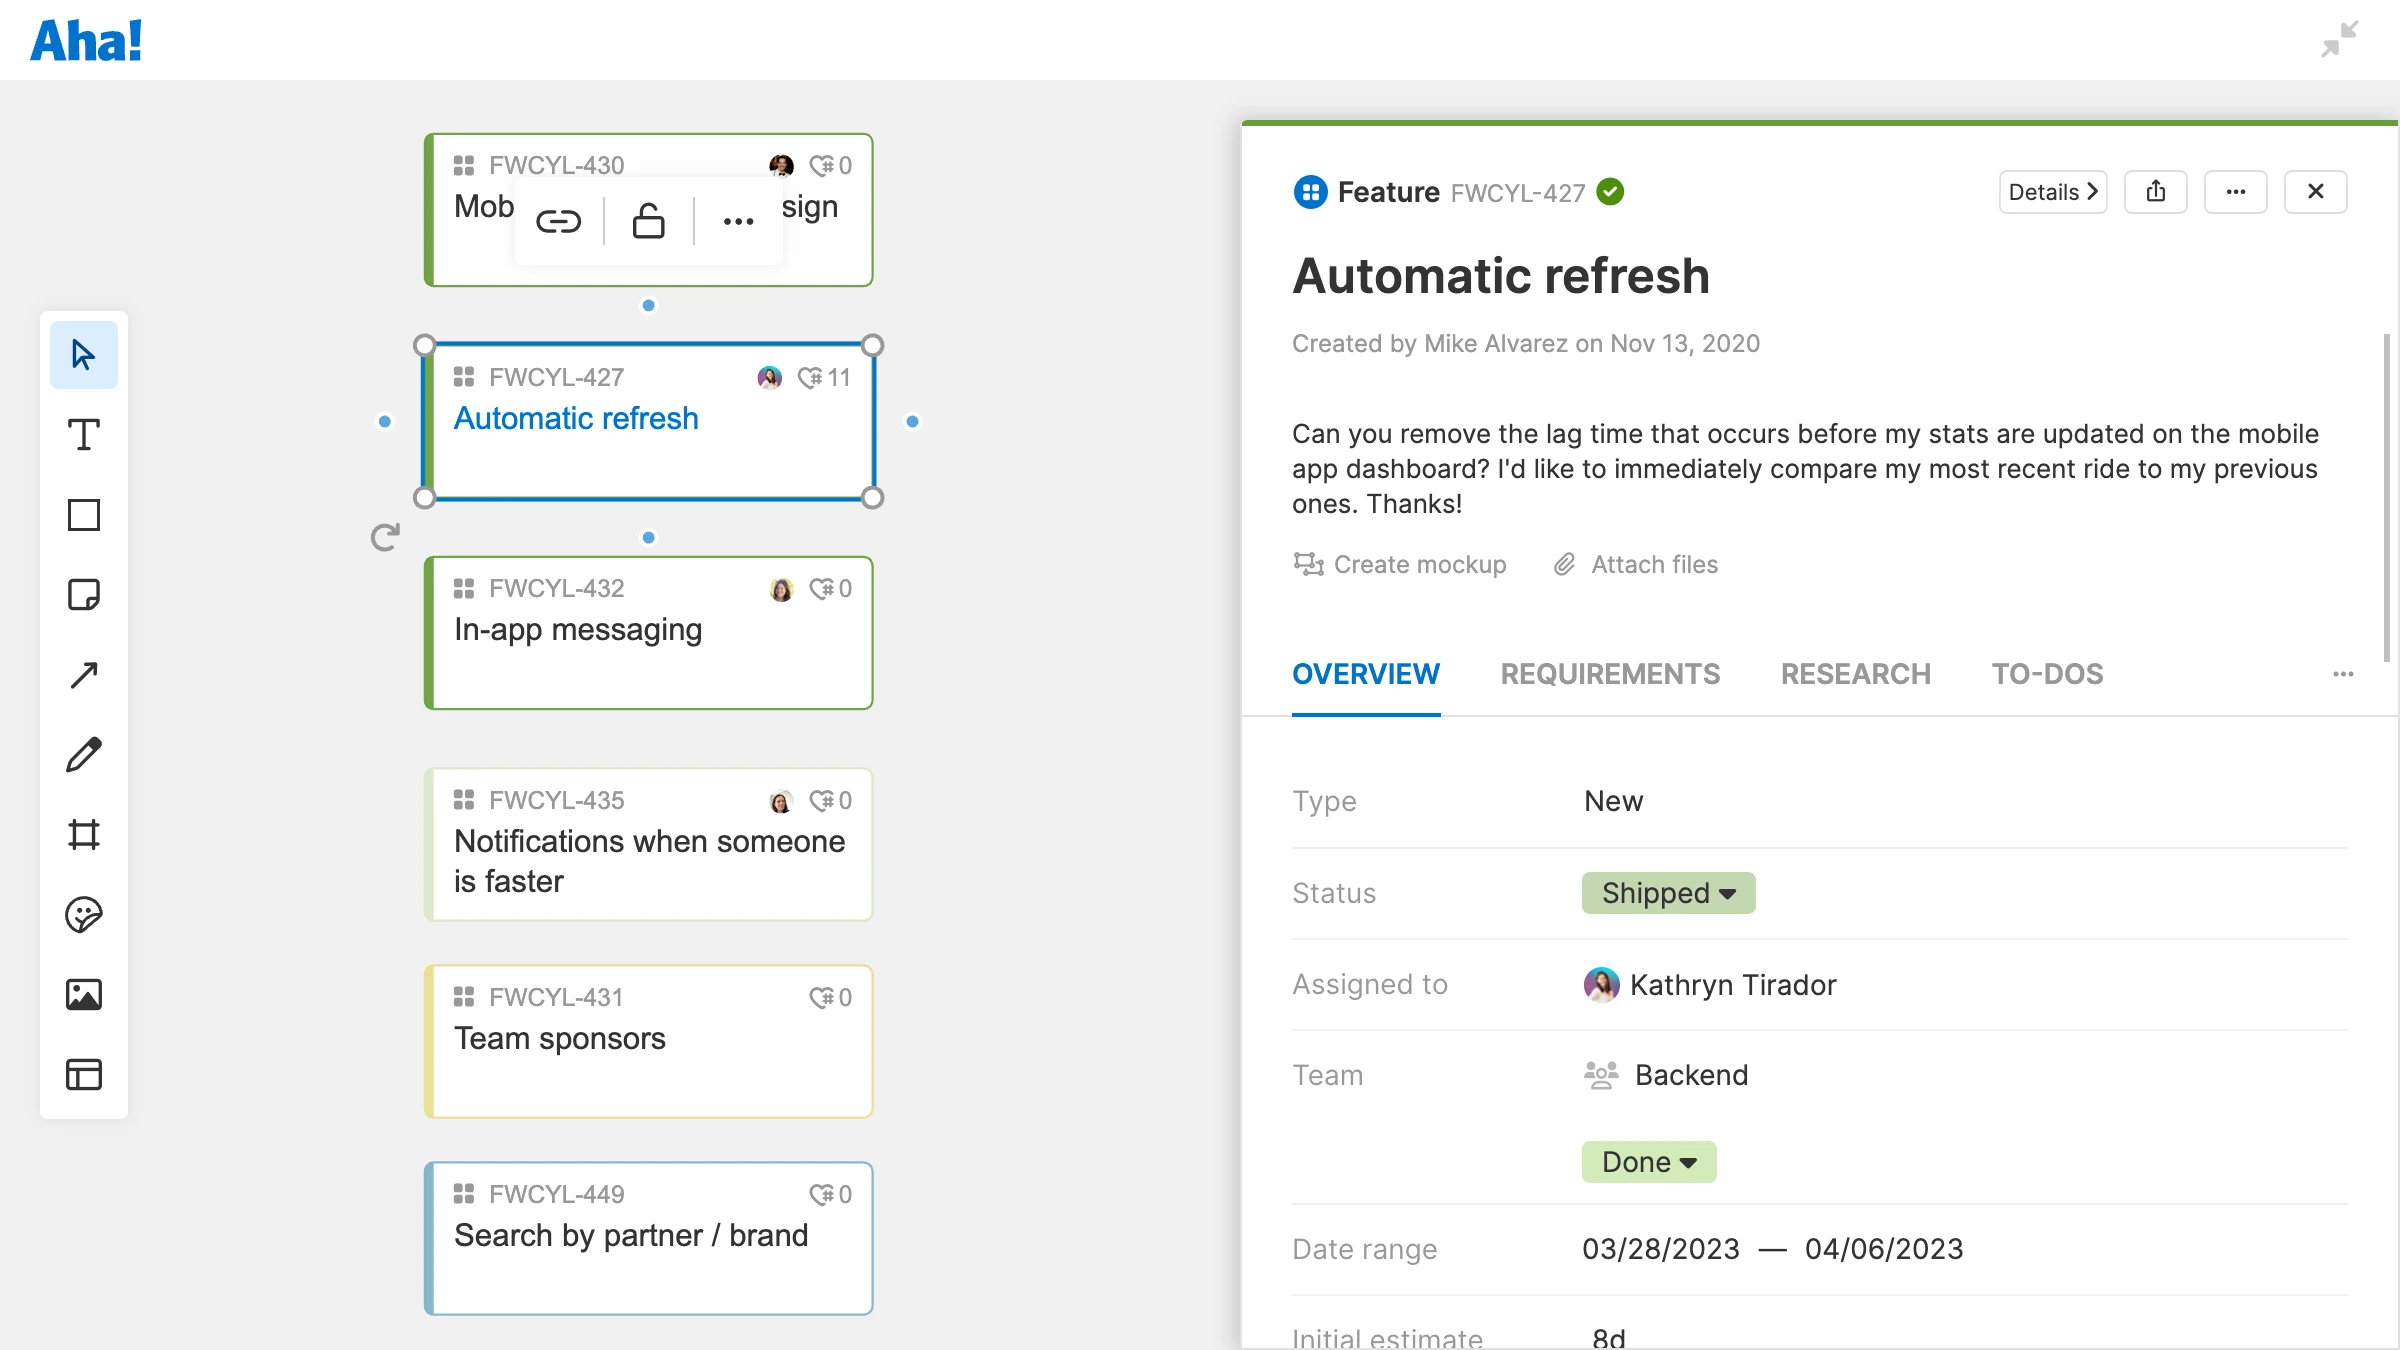Open the Template tool at the toolbar bottom
This screenshot has height=1350, width=2400.
click(84, 1074)
